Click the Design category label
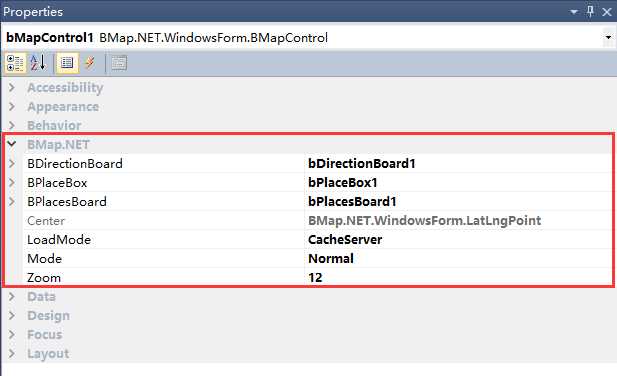The width and height of the screenshot is (617, 376). click(48, 315)
